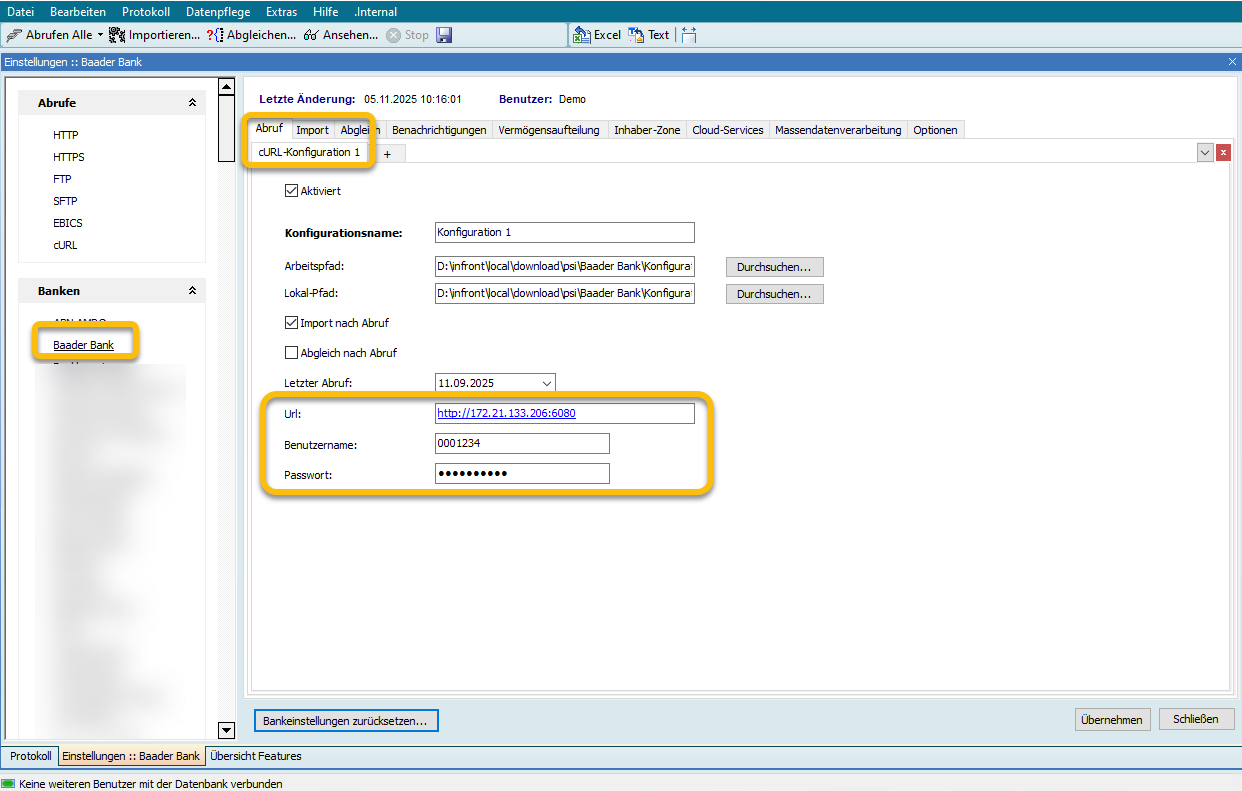This screenshot has width=1242, height=791.
Task: Export to Excel via toolbar icon
Action: coord(582,35)
